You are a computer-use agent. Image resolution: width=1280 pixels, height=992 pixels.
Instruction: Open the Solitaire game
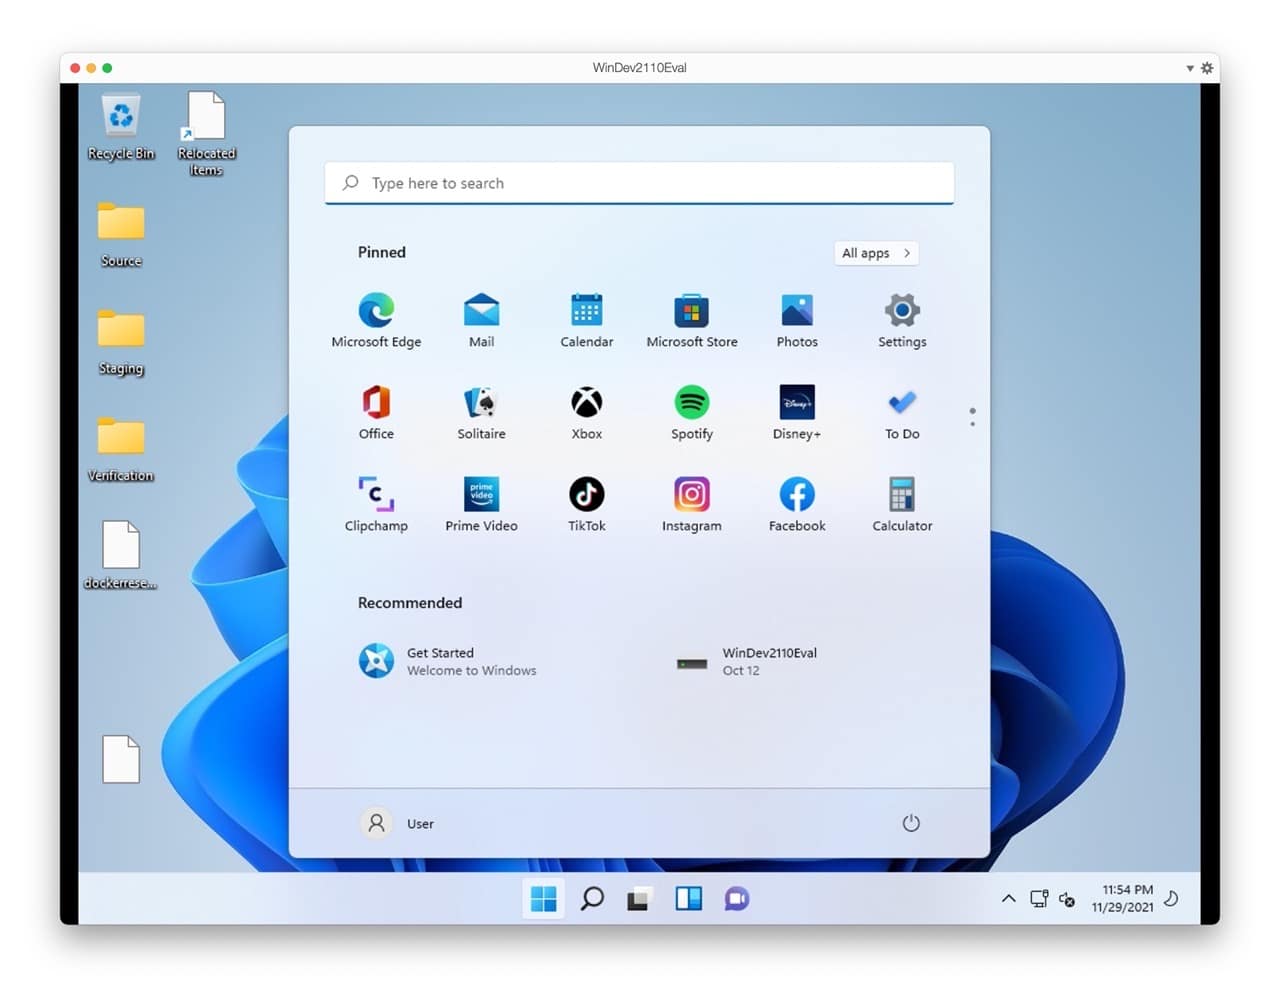click(481, 412)
